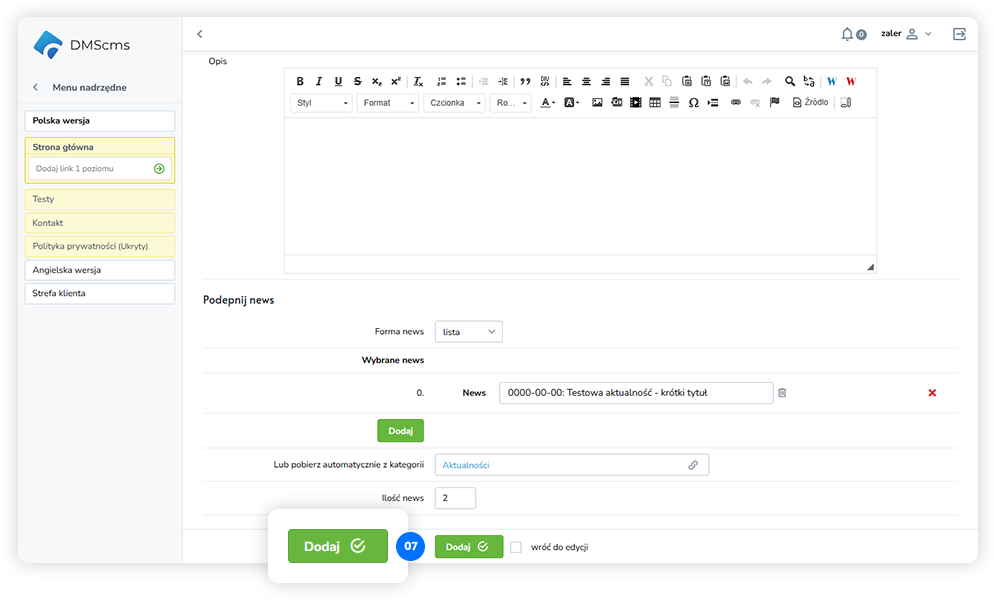Apply italic formatting in the editor
Viewport: 994px width, 600px height.
319,82
